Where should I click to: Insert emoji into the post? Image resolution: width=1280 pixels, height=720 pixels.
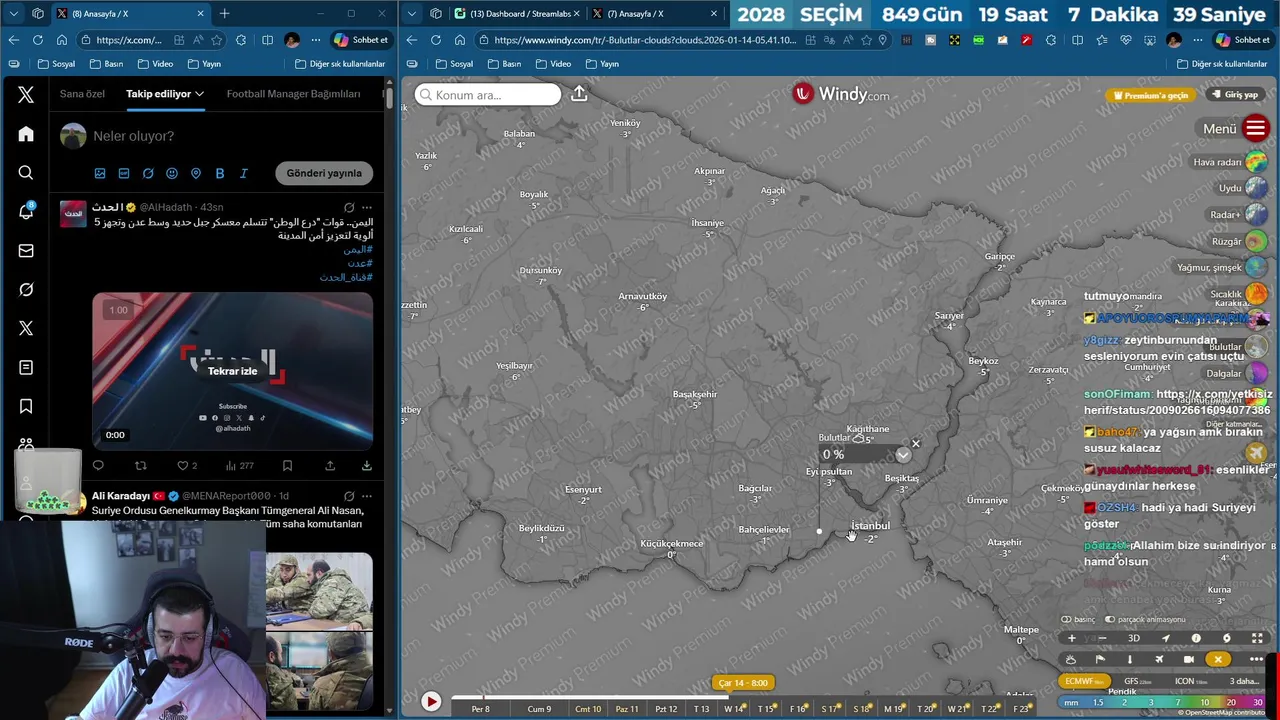[x=172, y=173]
